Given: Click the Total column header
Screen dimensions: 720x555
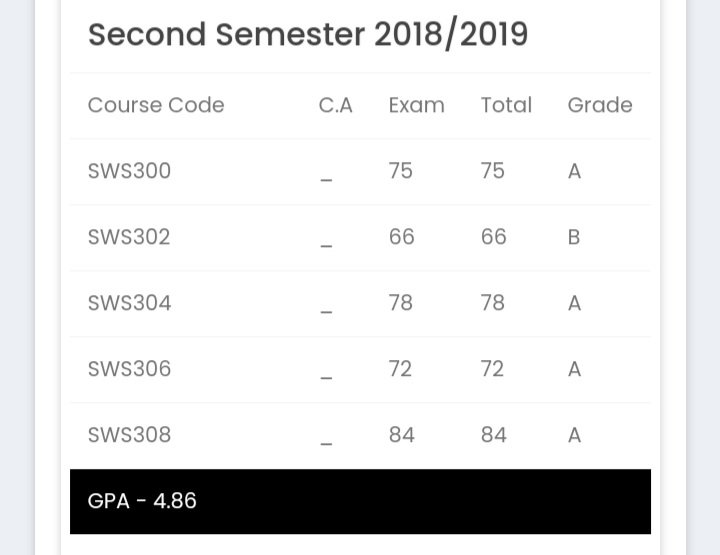Looking at the screenshot, I should (506, 105).
